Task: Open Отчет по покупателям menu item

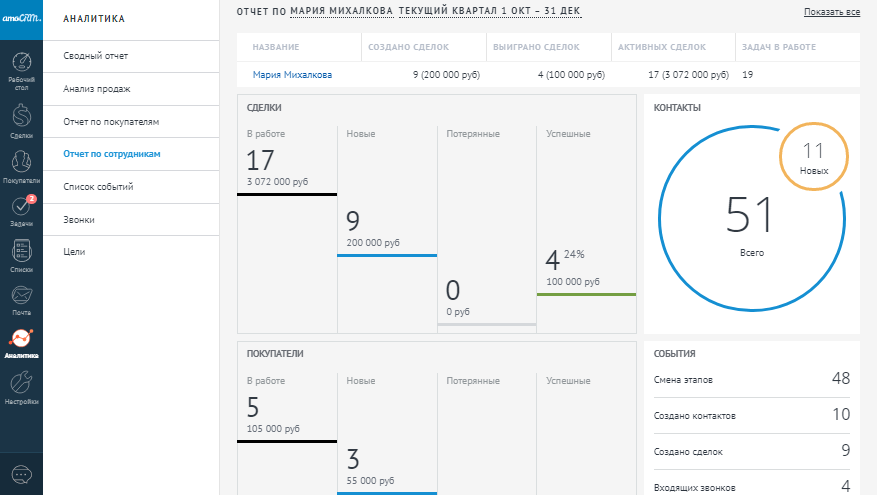Action: [x=111, y=122]
